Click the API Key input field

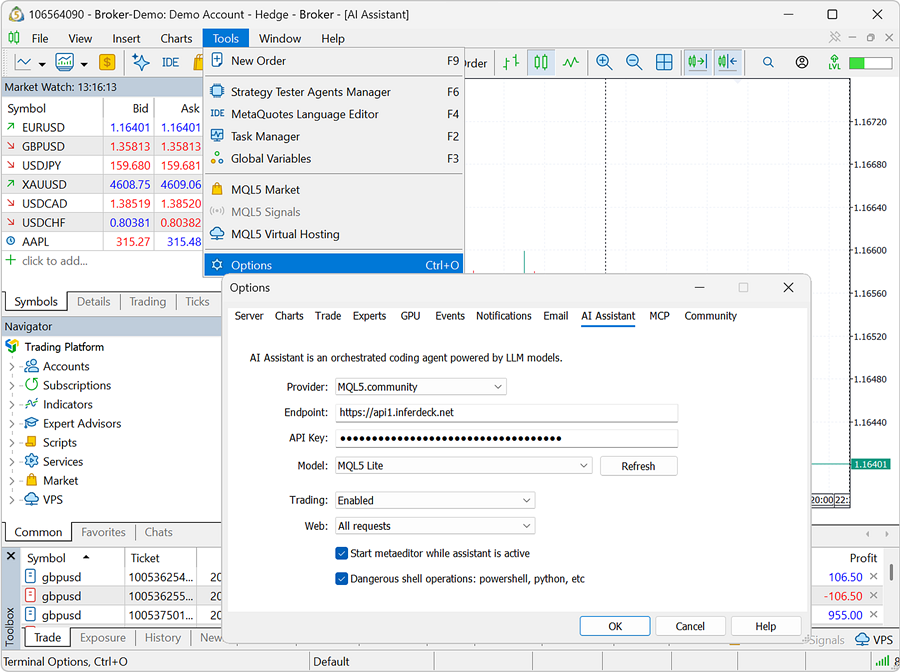point(506,438)
